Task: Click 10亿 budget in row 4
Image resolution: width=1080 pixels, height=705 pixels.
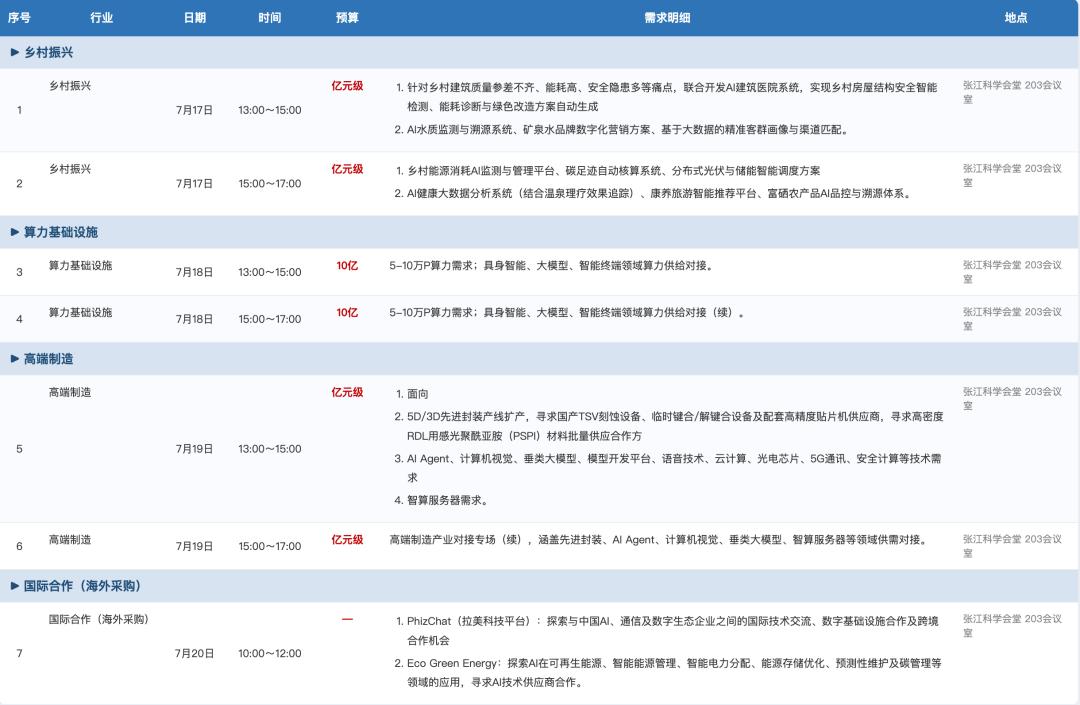Action: coord(347,313)
